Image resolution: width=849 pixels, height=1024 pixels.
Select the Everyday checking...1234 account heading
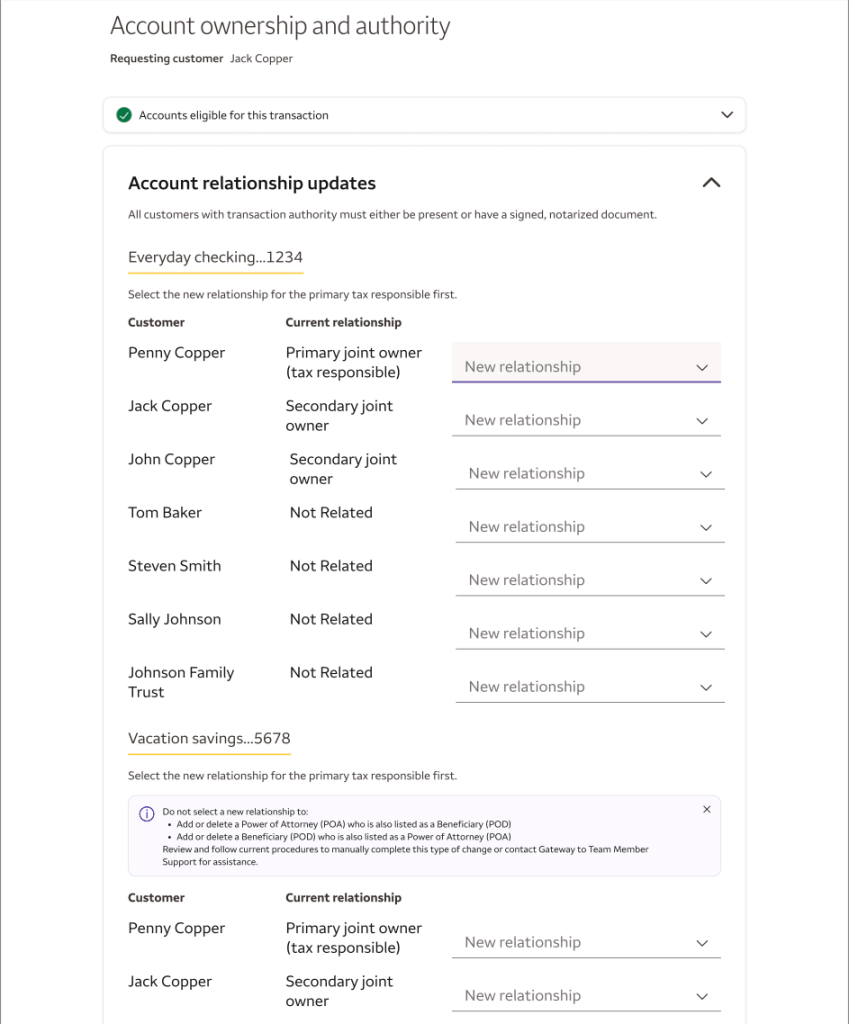click(x=215, y=258)
